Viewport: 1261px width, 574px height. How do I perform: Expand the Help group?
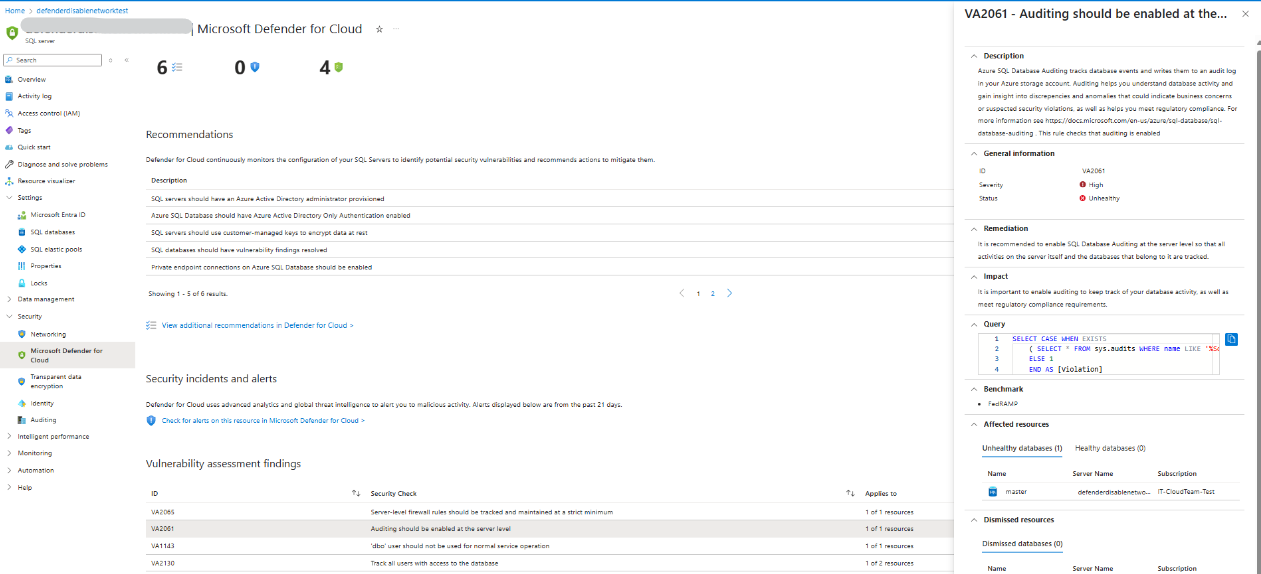(x=9, y=487)
